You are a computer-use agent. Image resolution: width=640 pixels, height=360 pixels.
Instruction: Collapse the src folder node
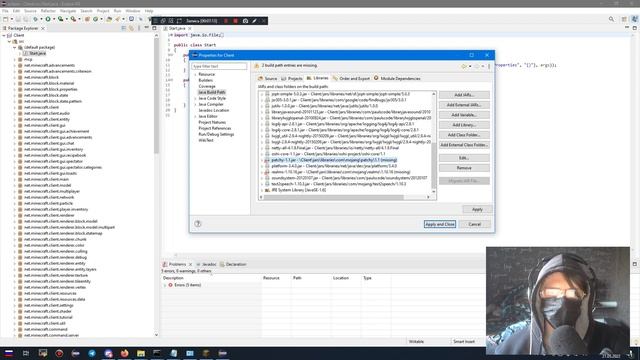click(x=9, y=42)
